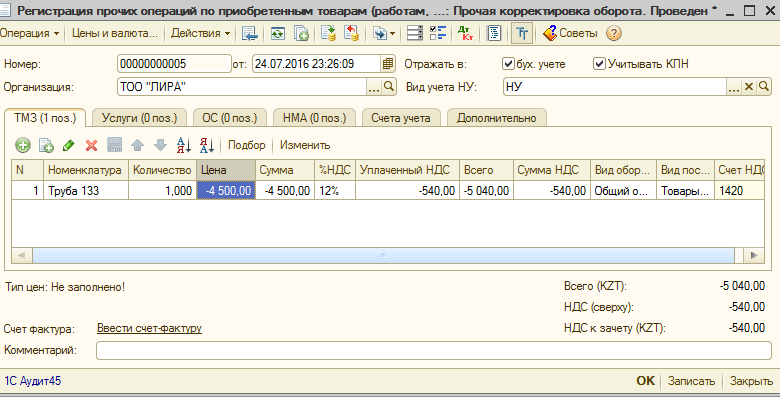
Task: Open the Операция dropdown menu
Action: (x=30, y=33)
